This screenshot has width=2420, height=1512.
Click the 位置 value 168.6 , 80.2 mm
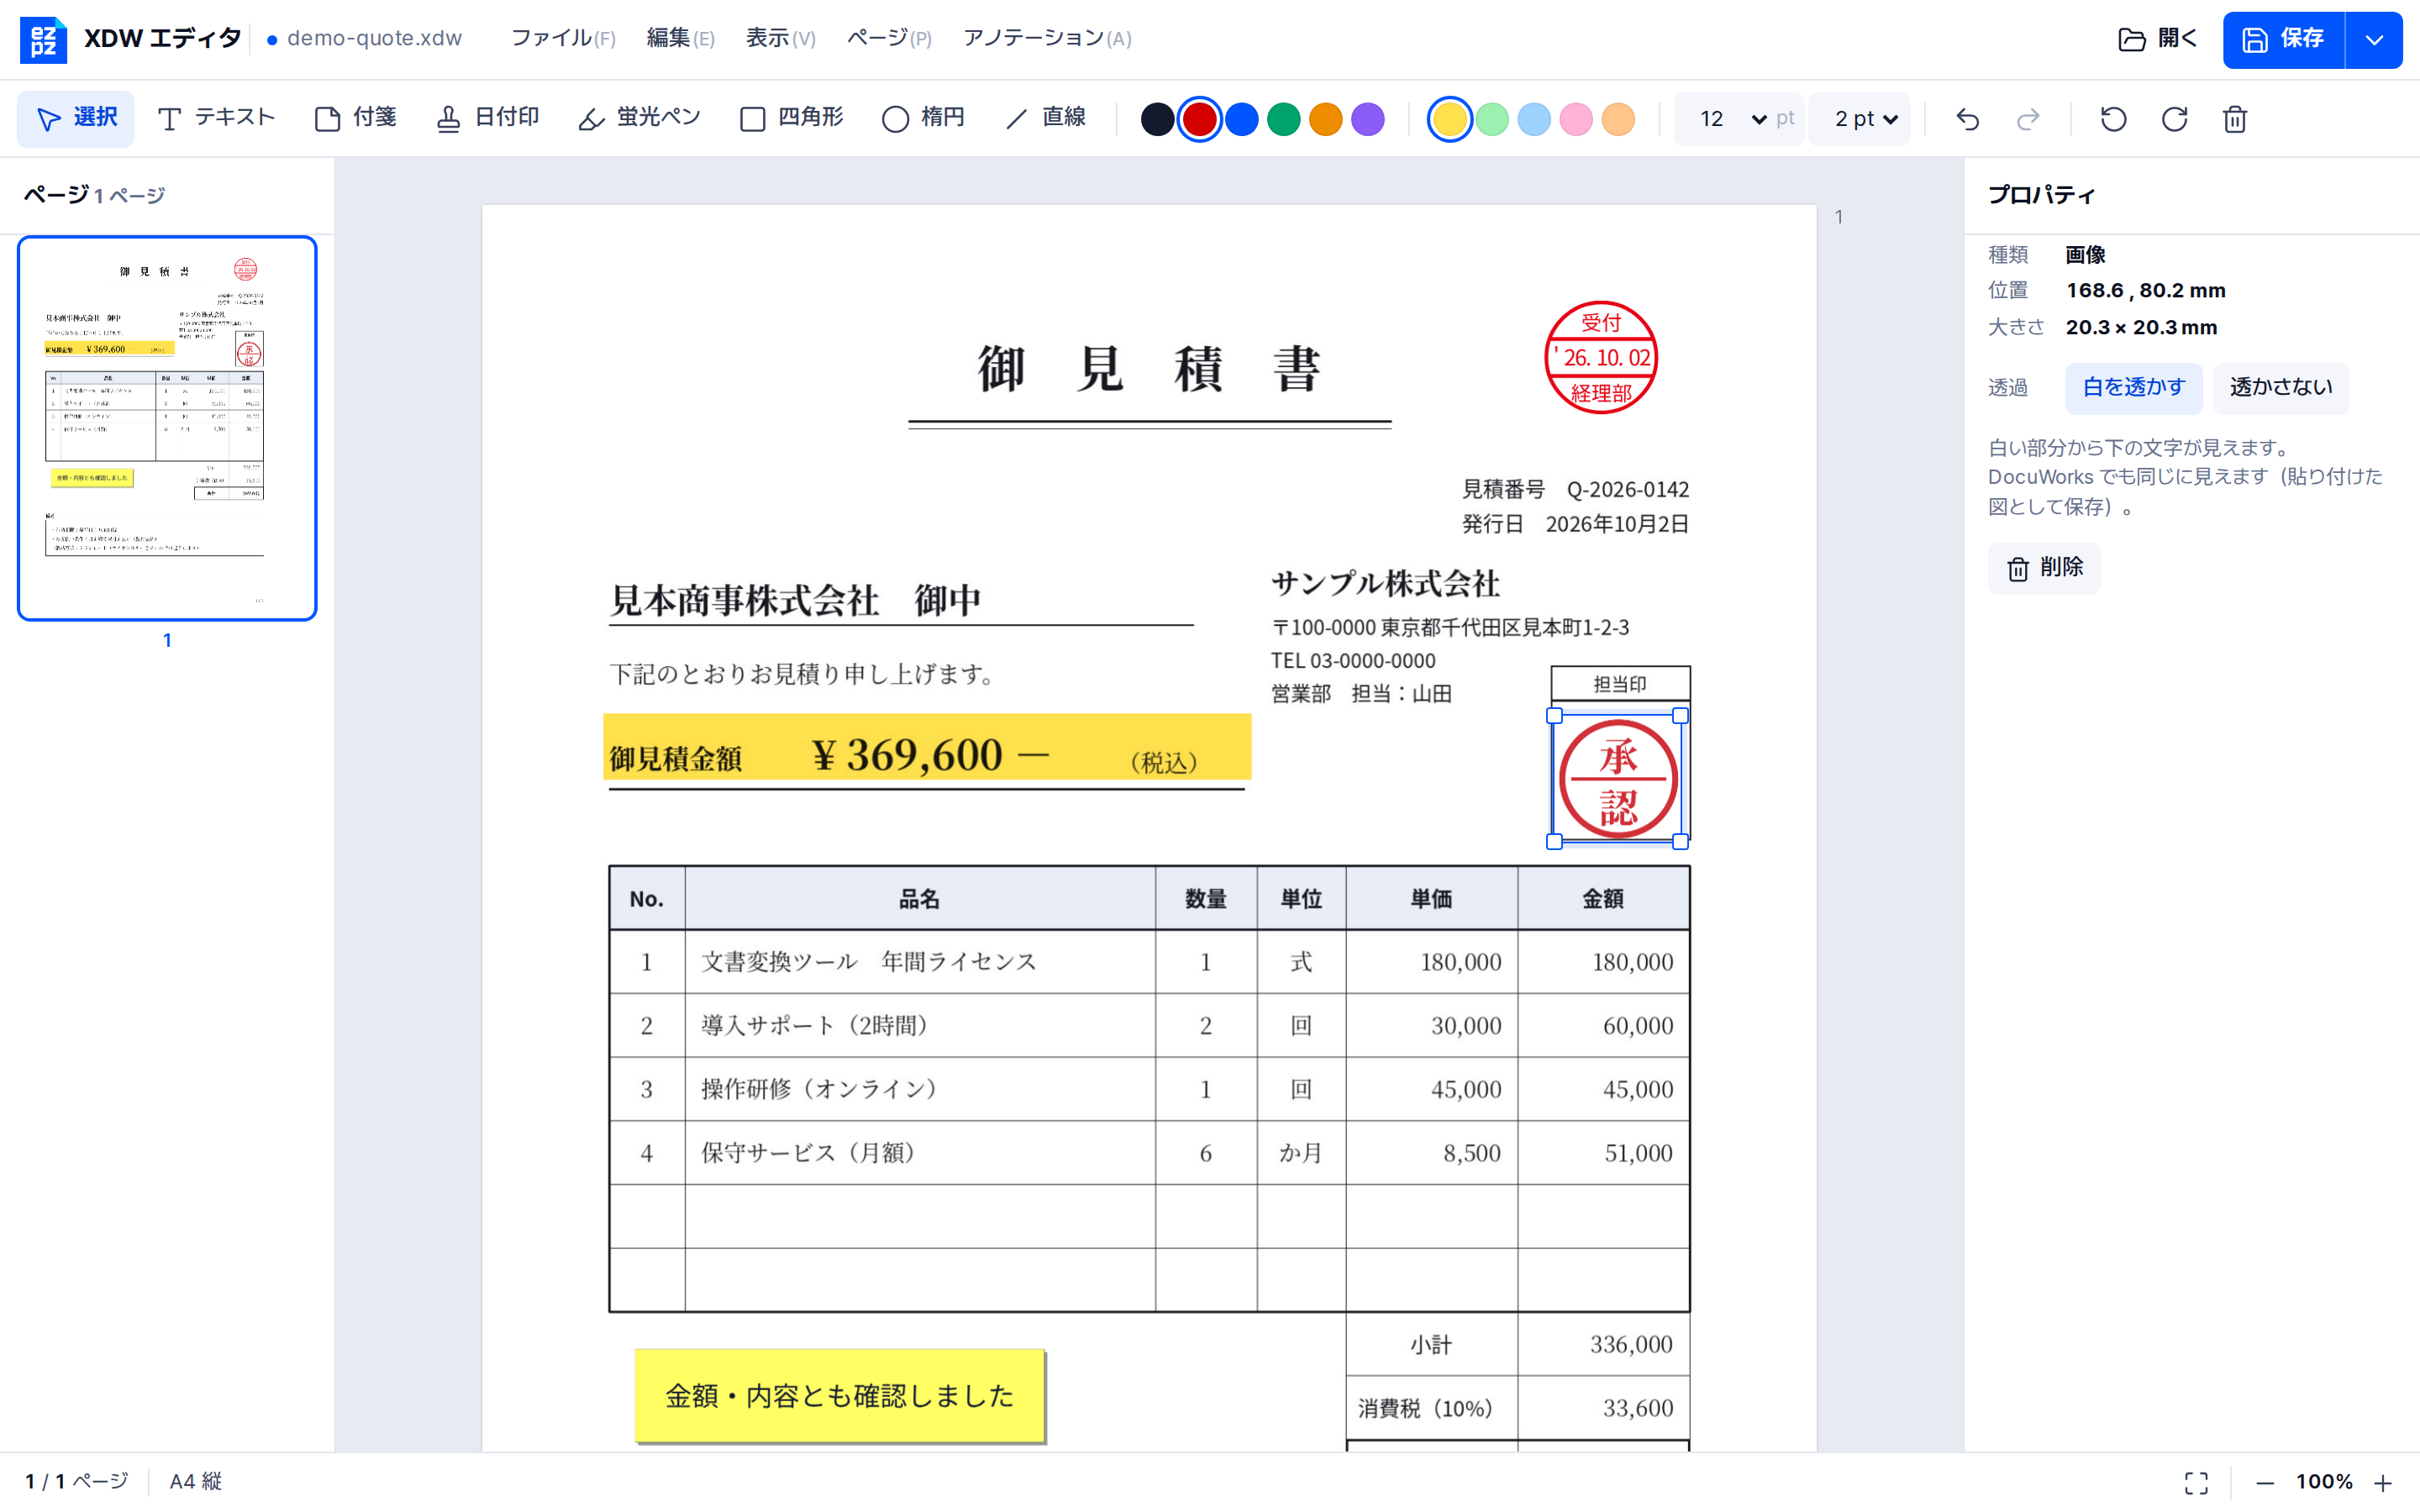coord(2145,291)
